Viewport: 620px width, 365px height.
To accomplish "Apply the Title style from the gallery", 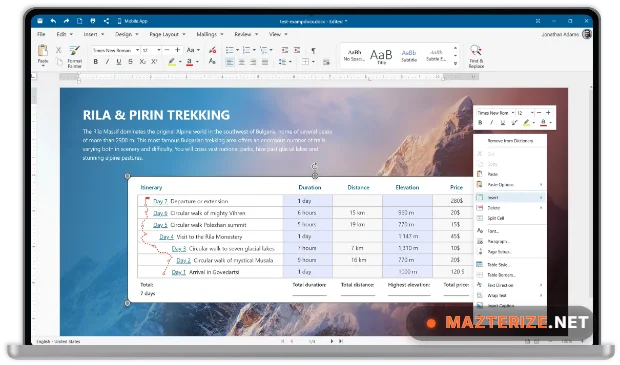I will [x=381, y=56].
